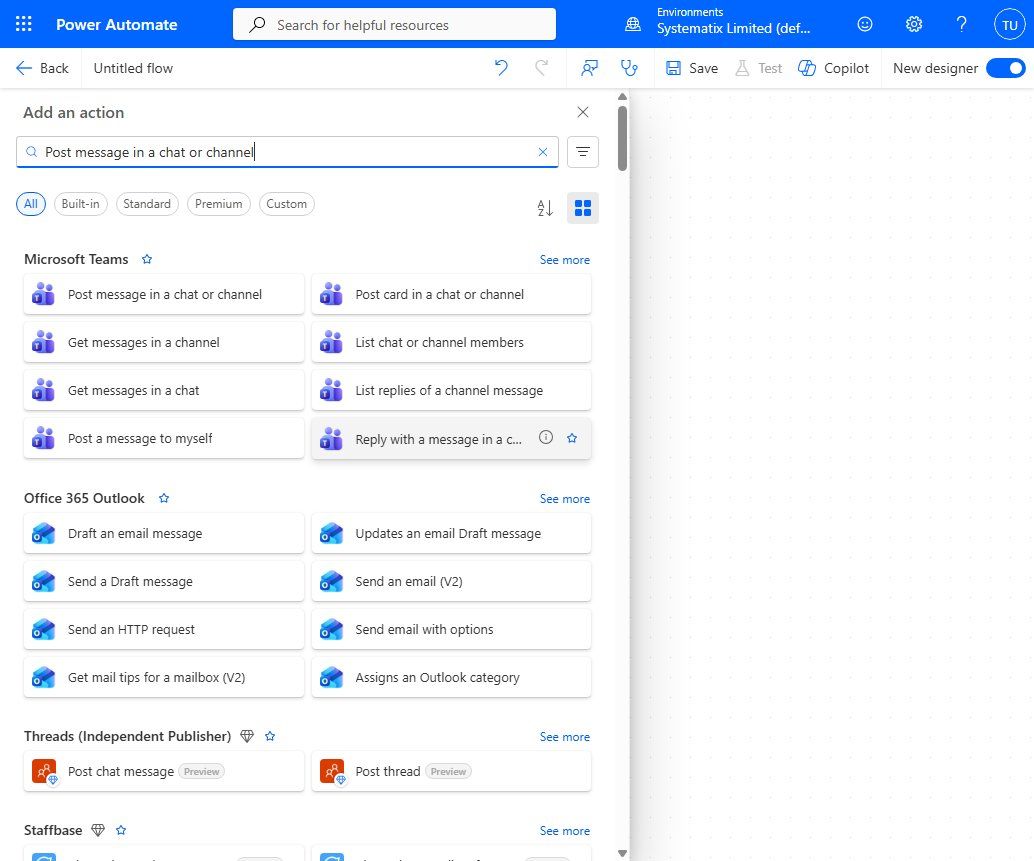Image resolution: width=1034 pixels, height=861 pixels.
Task: Open the app launcher waffle icon
Action: [x=24, y=24]
